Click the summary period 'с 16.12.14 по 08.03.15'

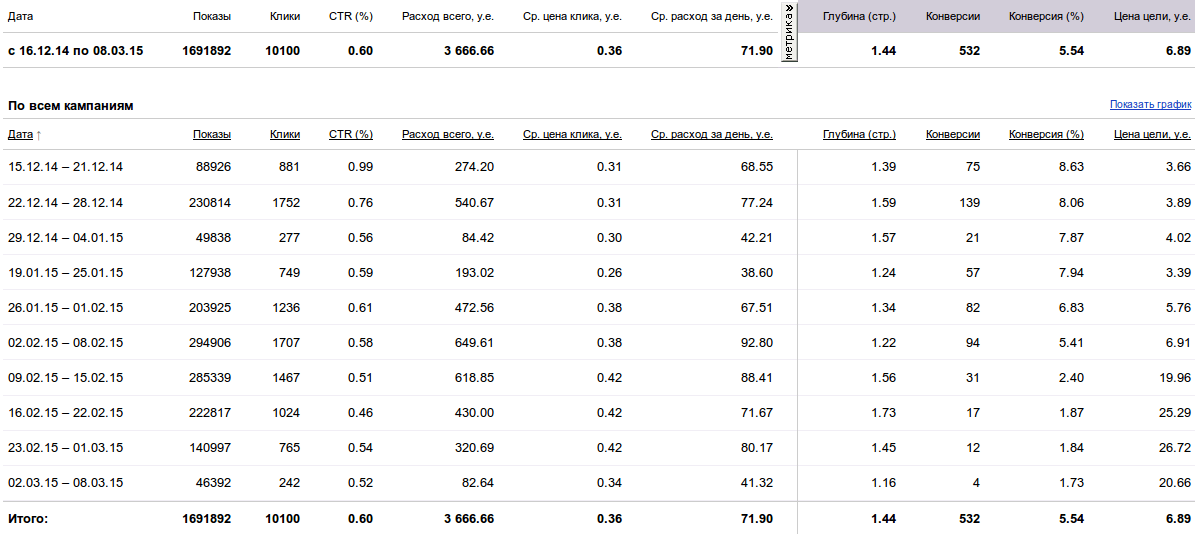(75, 51)
